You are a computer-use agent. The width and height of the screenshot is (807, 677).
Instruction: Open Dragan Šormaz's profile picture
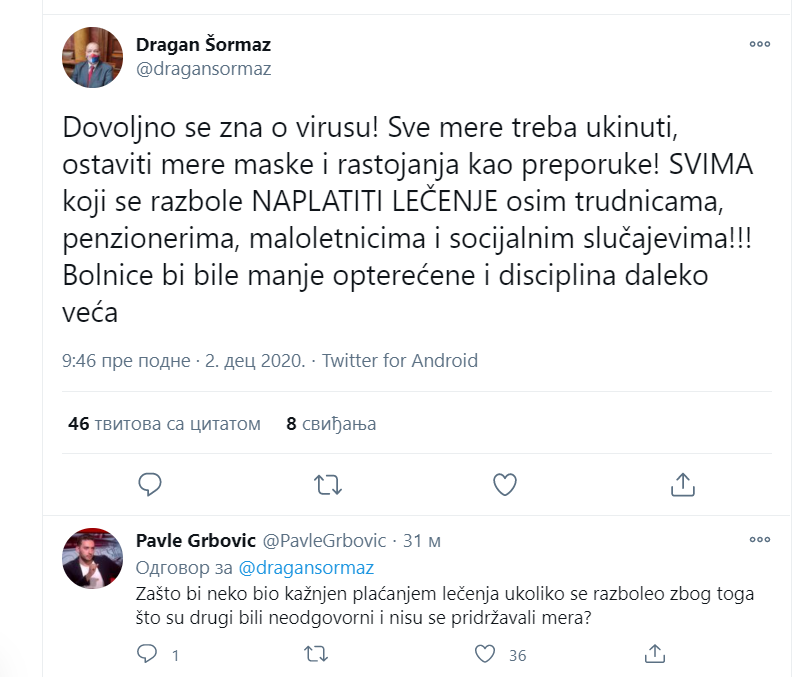tap(91, 57)
